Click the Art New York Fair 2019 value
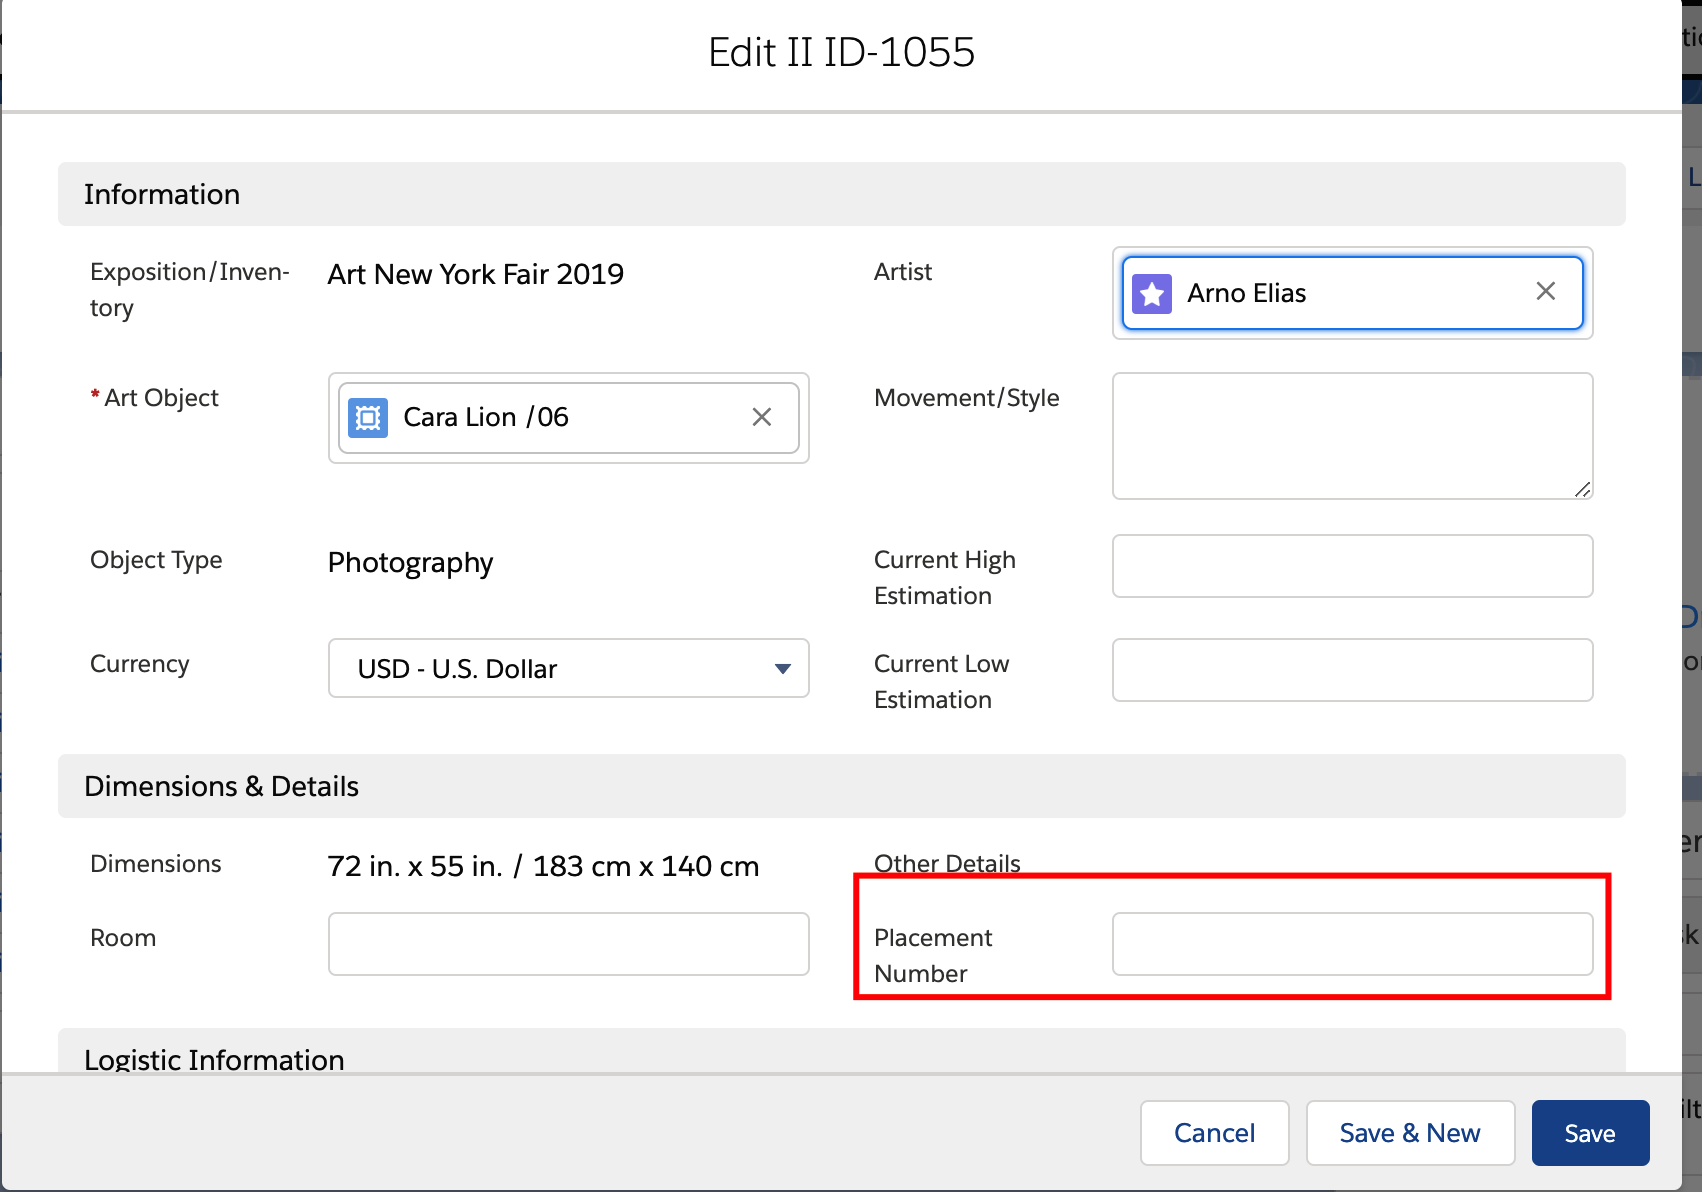The width and height of the screenshot is (1702, 1192). [476, 274]
